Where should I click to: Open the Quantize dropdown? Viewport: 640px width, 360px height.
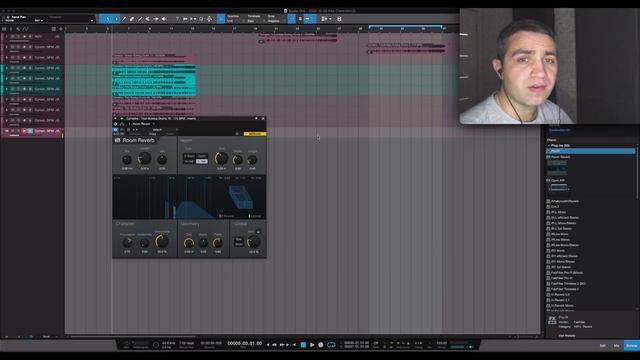(234, 18)
